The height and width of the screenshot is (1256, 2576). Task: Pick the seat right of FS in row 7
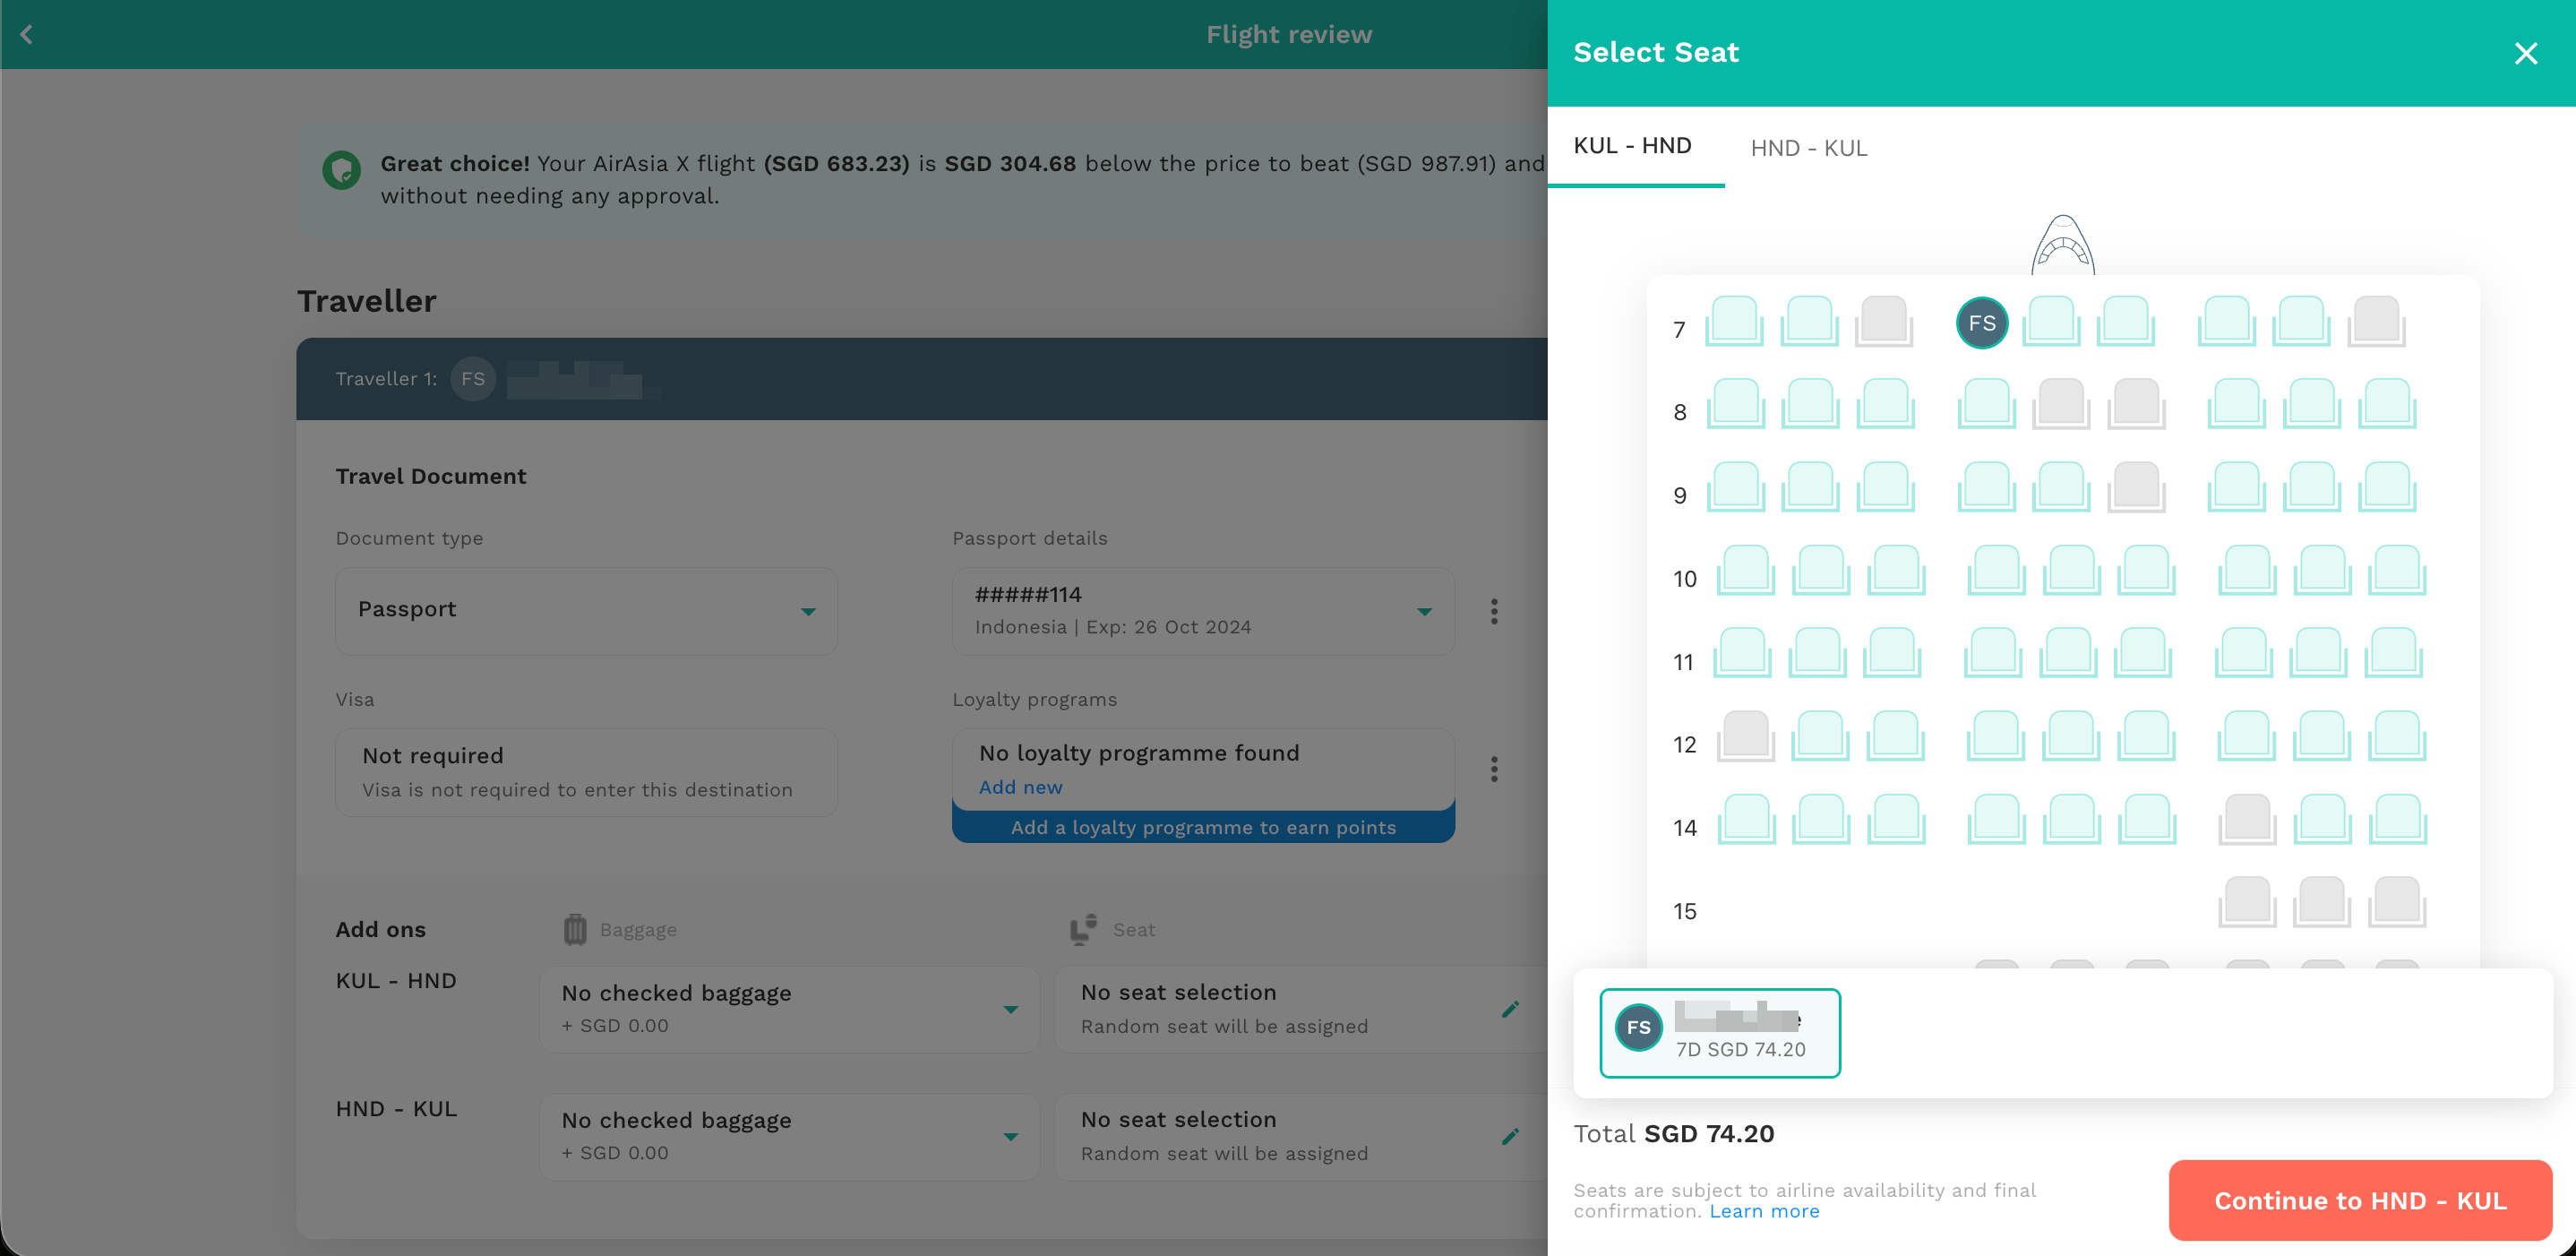2051,321
